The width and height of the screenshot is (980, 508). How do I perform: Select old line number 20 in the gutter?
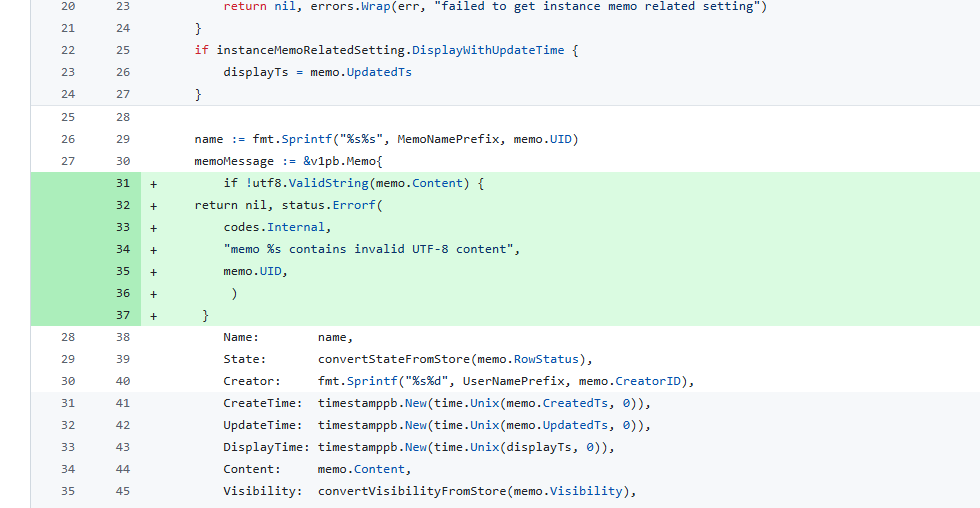(68, 6)
